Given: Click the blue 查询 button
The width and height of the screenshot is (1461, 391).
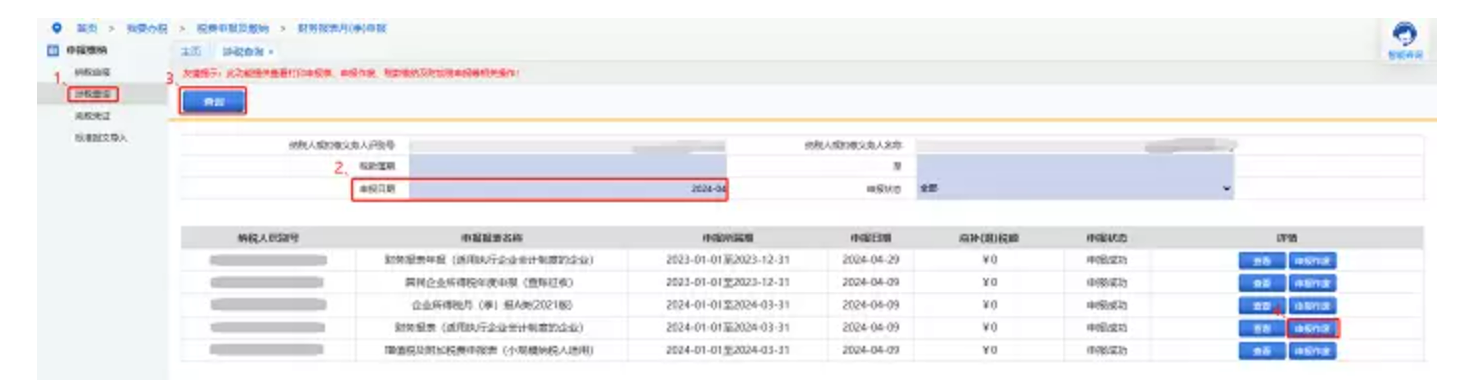Looking at the screenshot, I should (213, 102).
